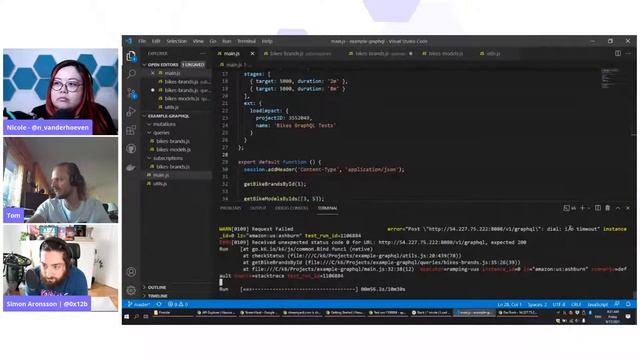
Task: Click the Split Editor icon in the tab bar
Action: pos(618,53)
